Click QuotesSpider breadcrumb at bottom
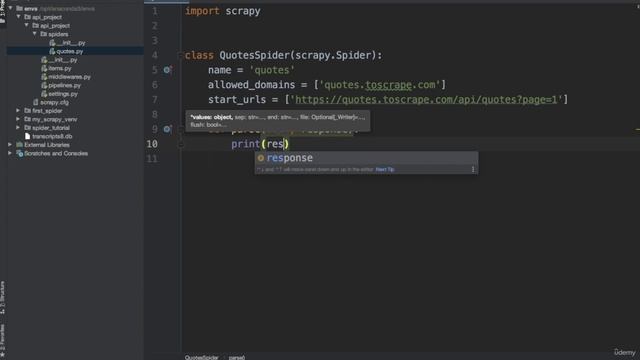 click(x=202, y=357)
